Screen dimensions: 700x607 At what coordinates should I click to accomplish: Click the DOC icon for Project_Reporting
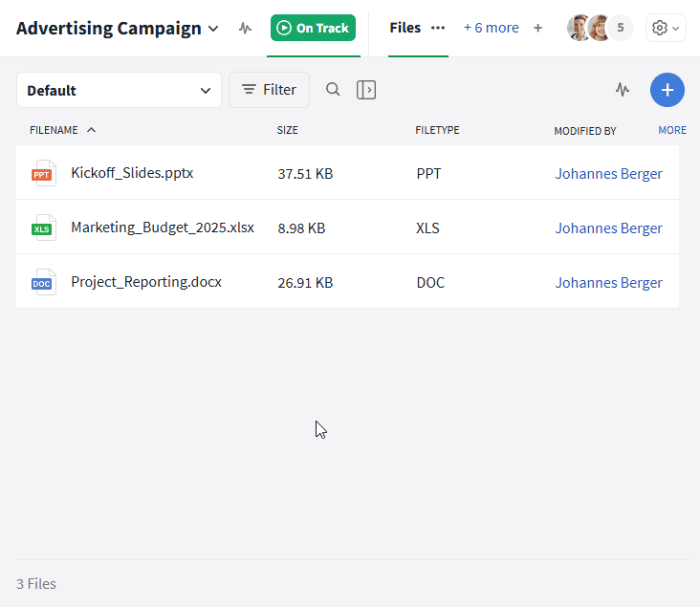coord(43,282)
